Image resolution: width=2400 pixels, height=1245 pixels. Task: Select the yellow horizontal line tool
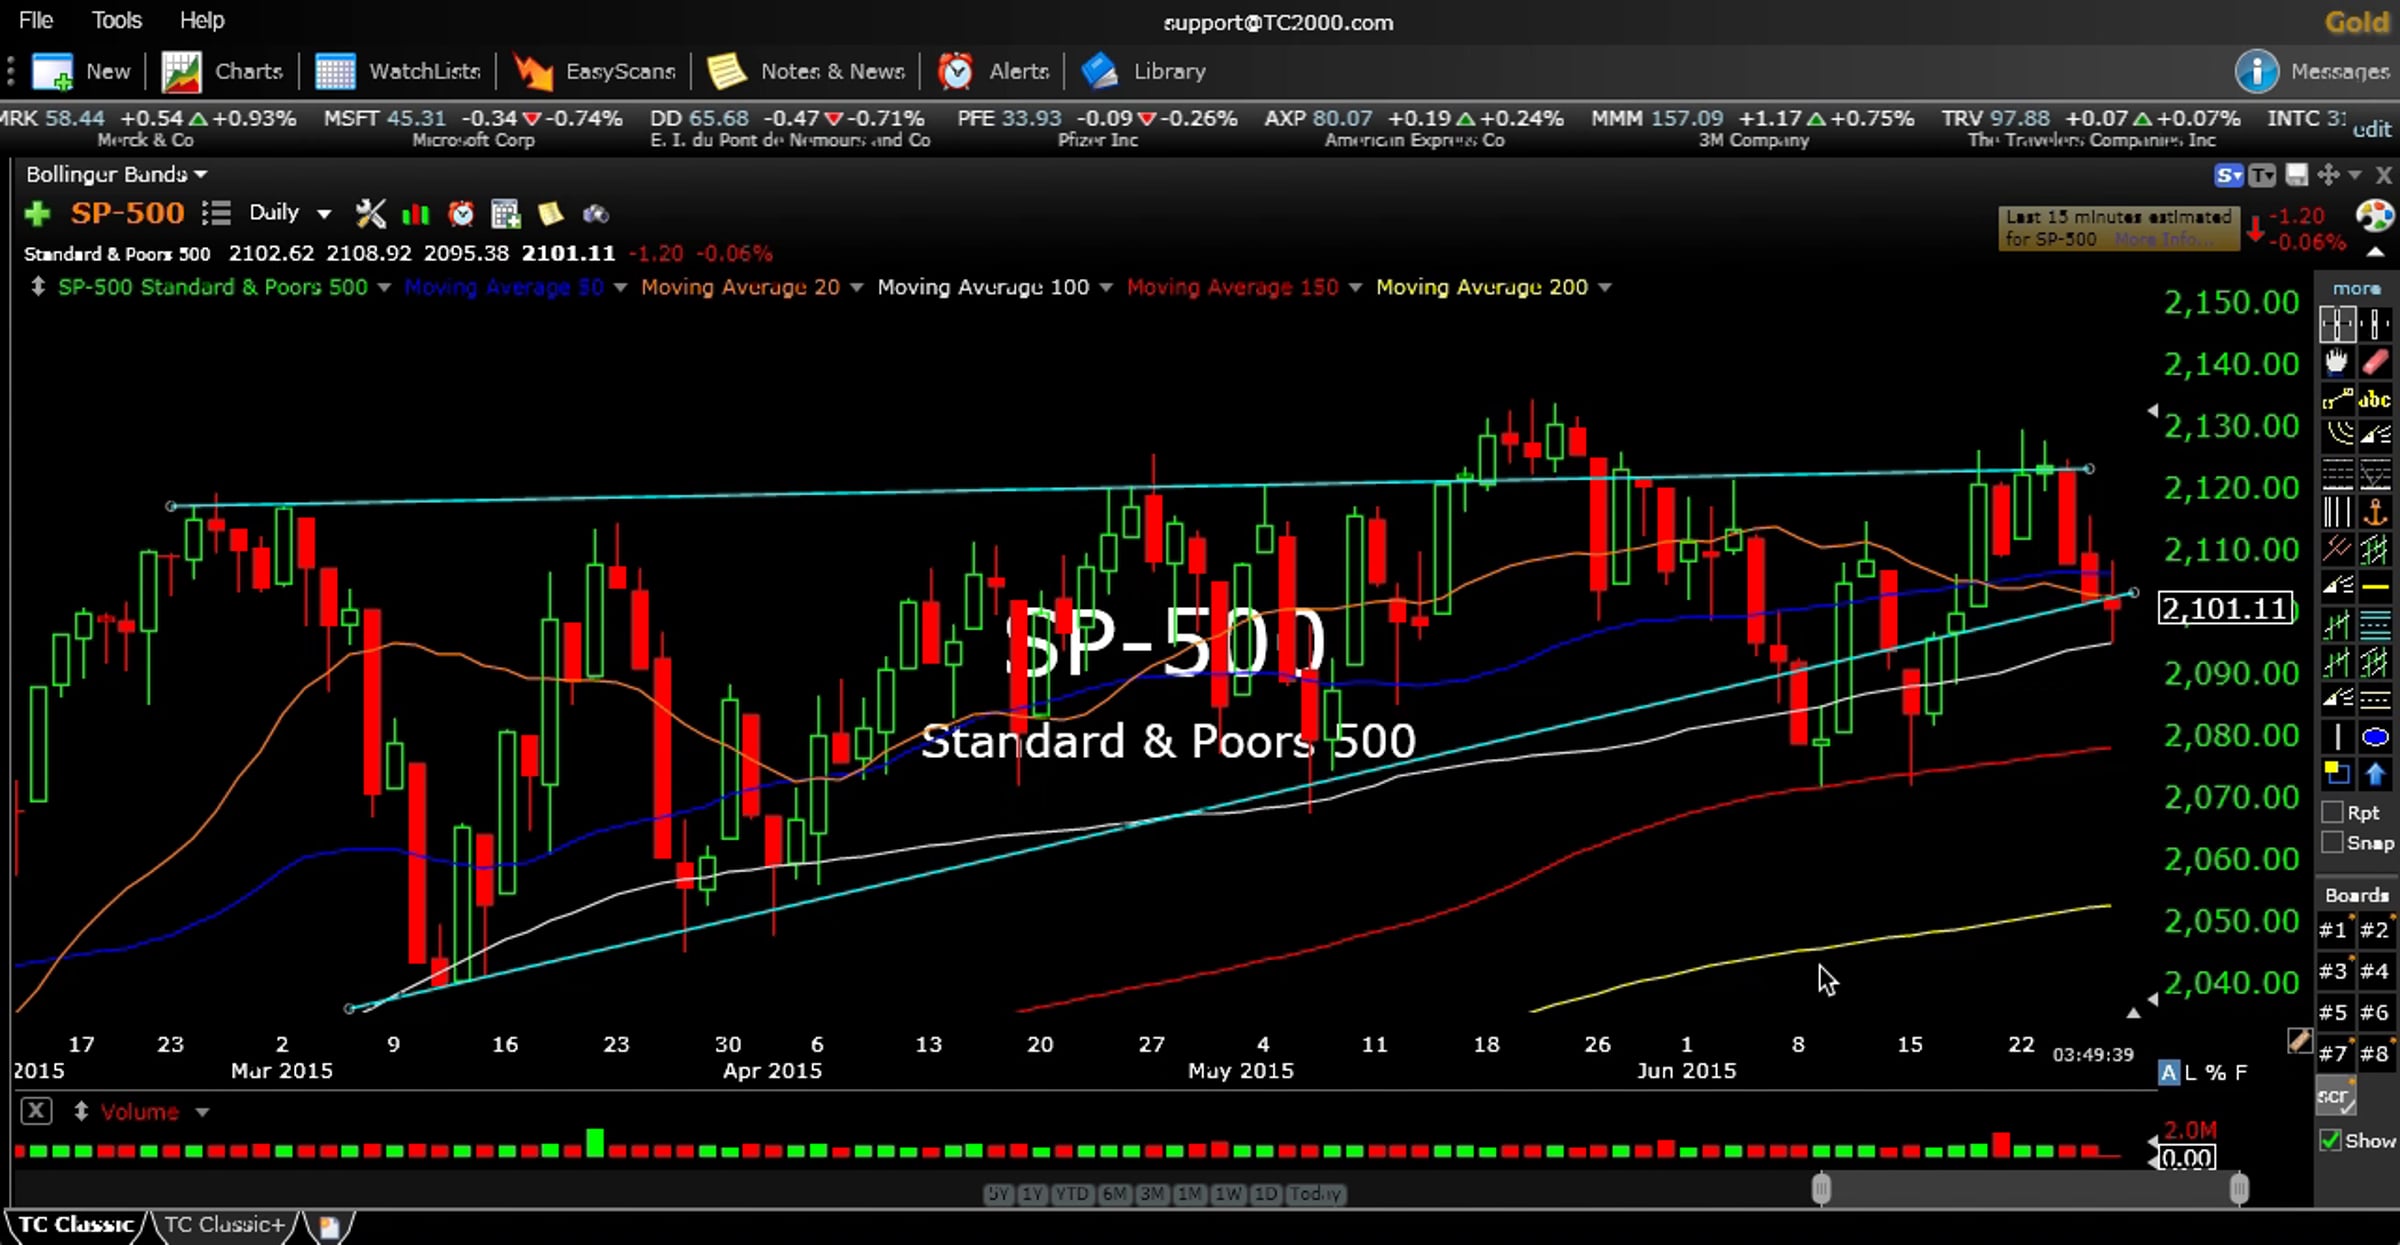pyautogui.click(x=2375, y=587)
